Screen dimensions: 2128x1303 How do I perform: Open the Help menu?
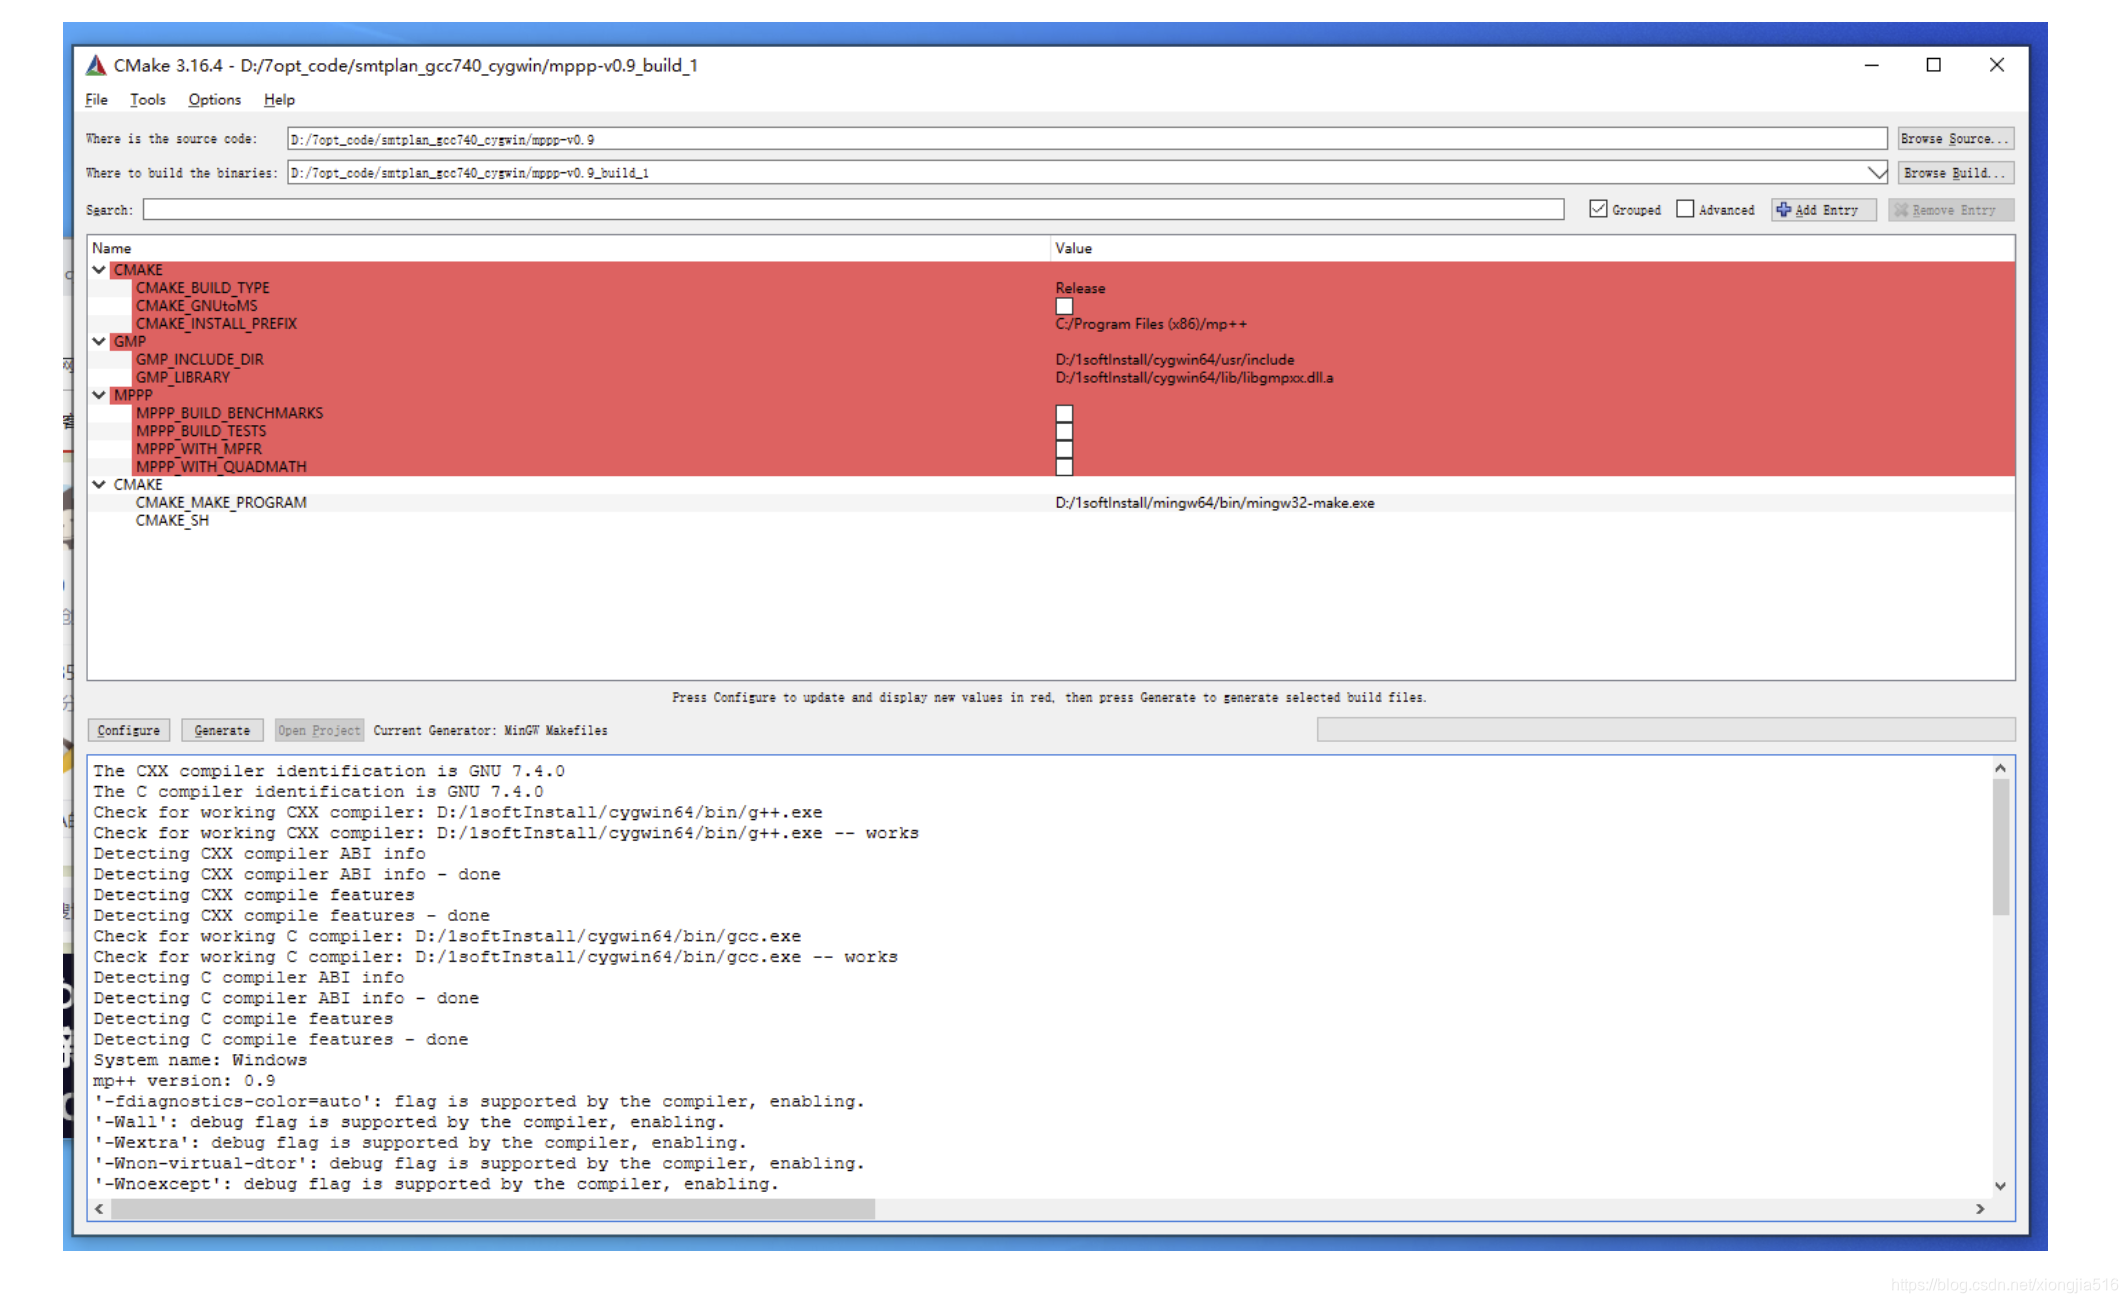tap(279, 100)
